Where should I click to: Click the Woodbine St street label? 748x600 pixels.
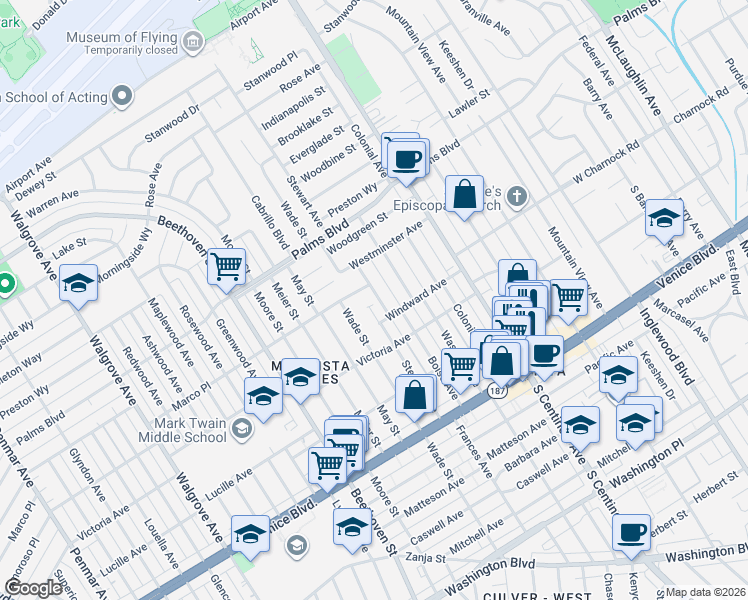point(328,162)
